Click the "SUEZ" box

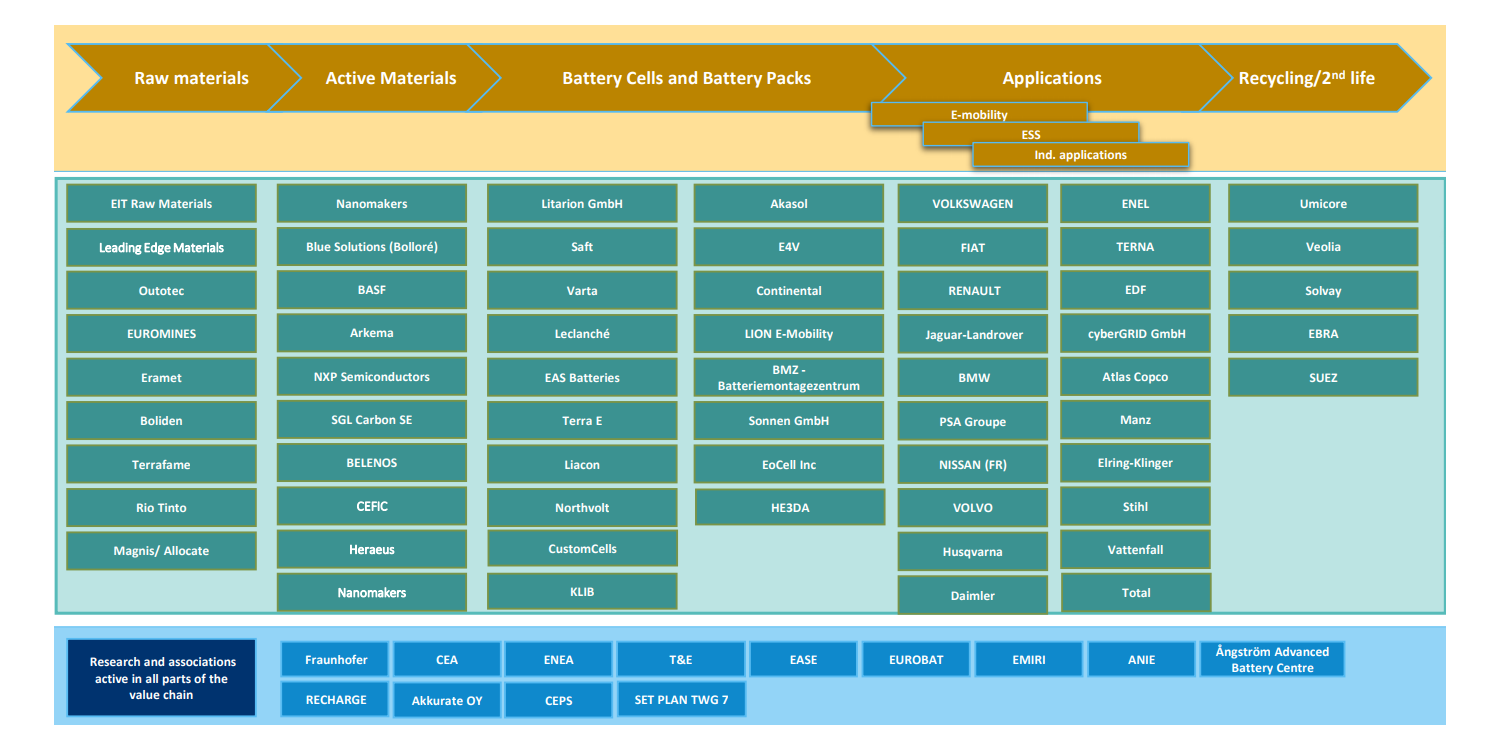[1323, 378]
